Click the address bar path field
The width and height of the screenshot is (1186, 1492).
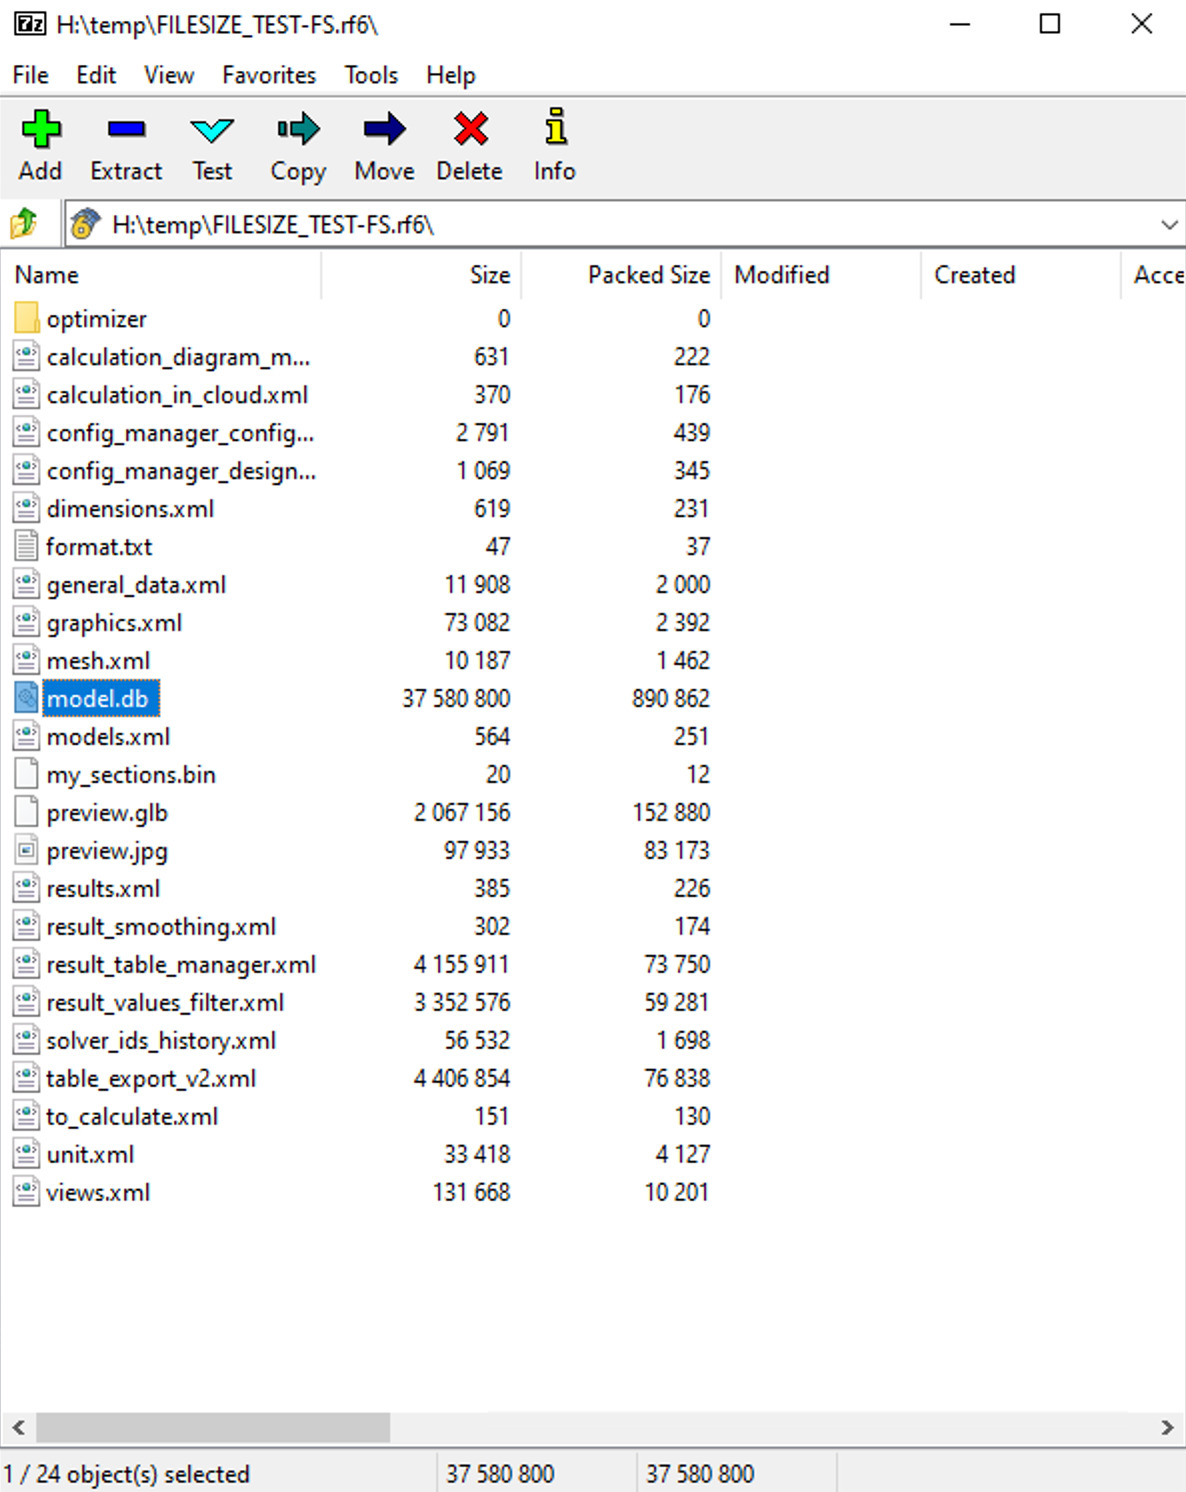click(600, 225)
